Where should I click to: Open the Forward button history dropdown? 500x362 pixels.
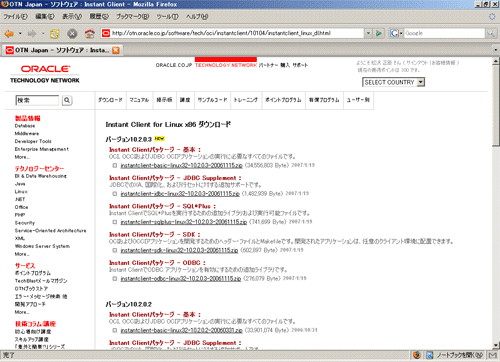pyautogui.click(x=43, y=33)
